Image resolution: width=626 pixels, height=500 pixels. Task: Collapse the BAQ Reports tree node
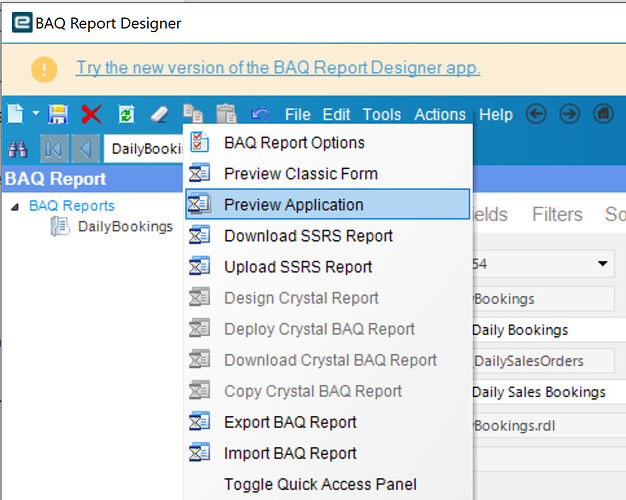tap(15, 206)
